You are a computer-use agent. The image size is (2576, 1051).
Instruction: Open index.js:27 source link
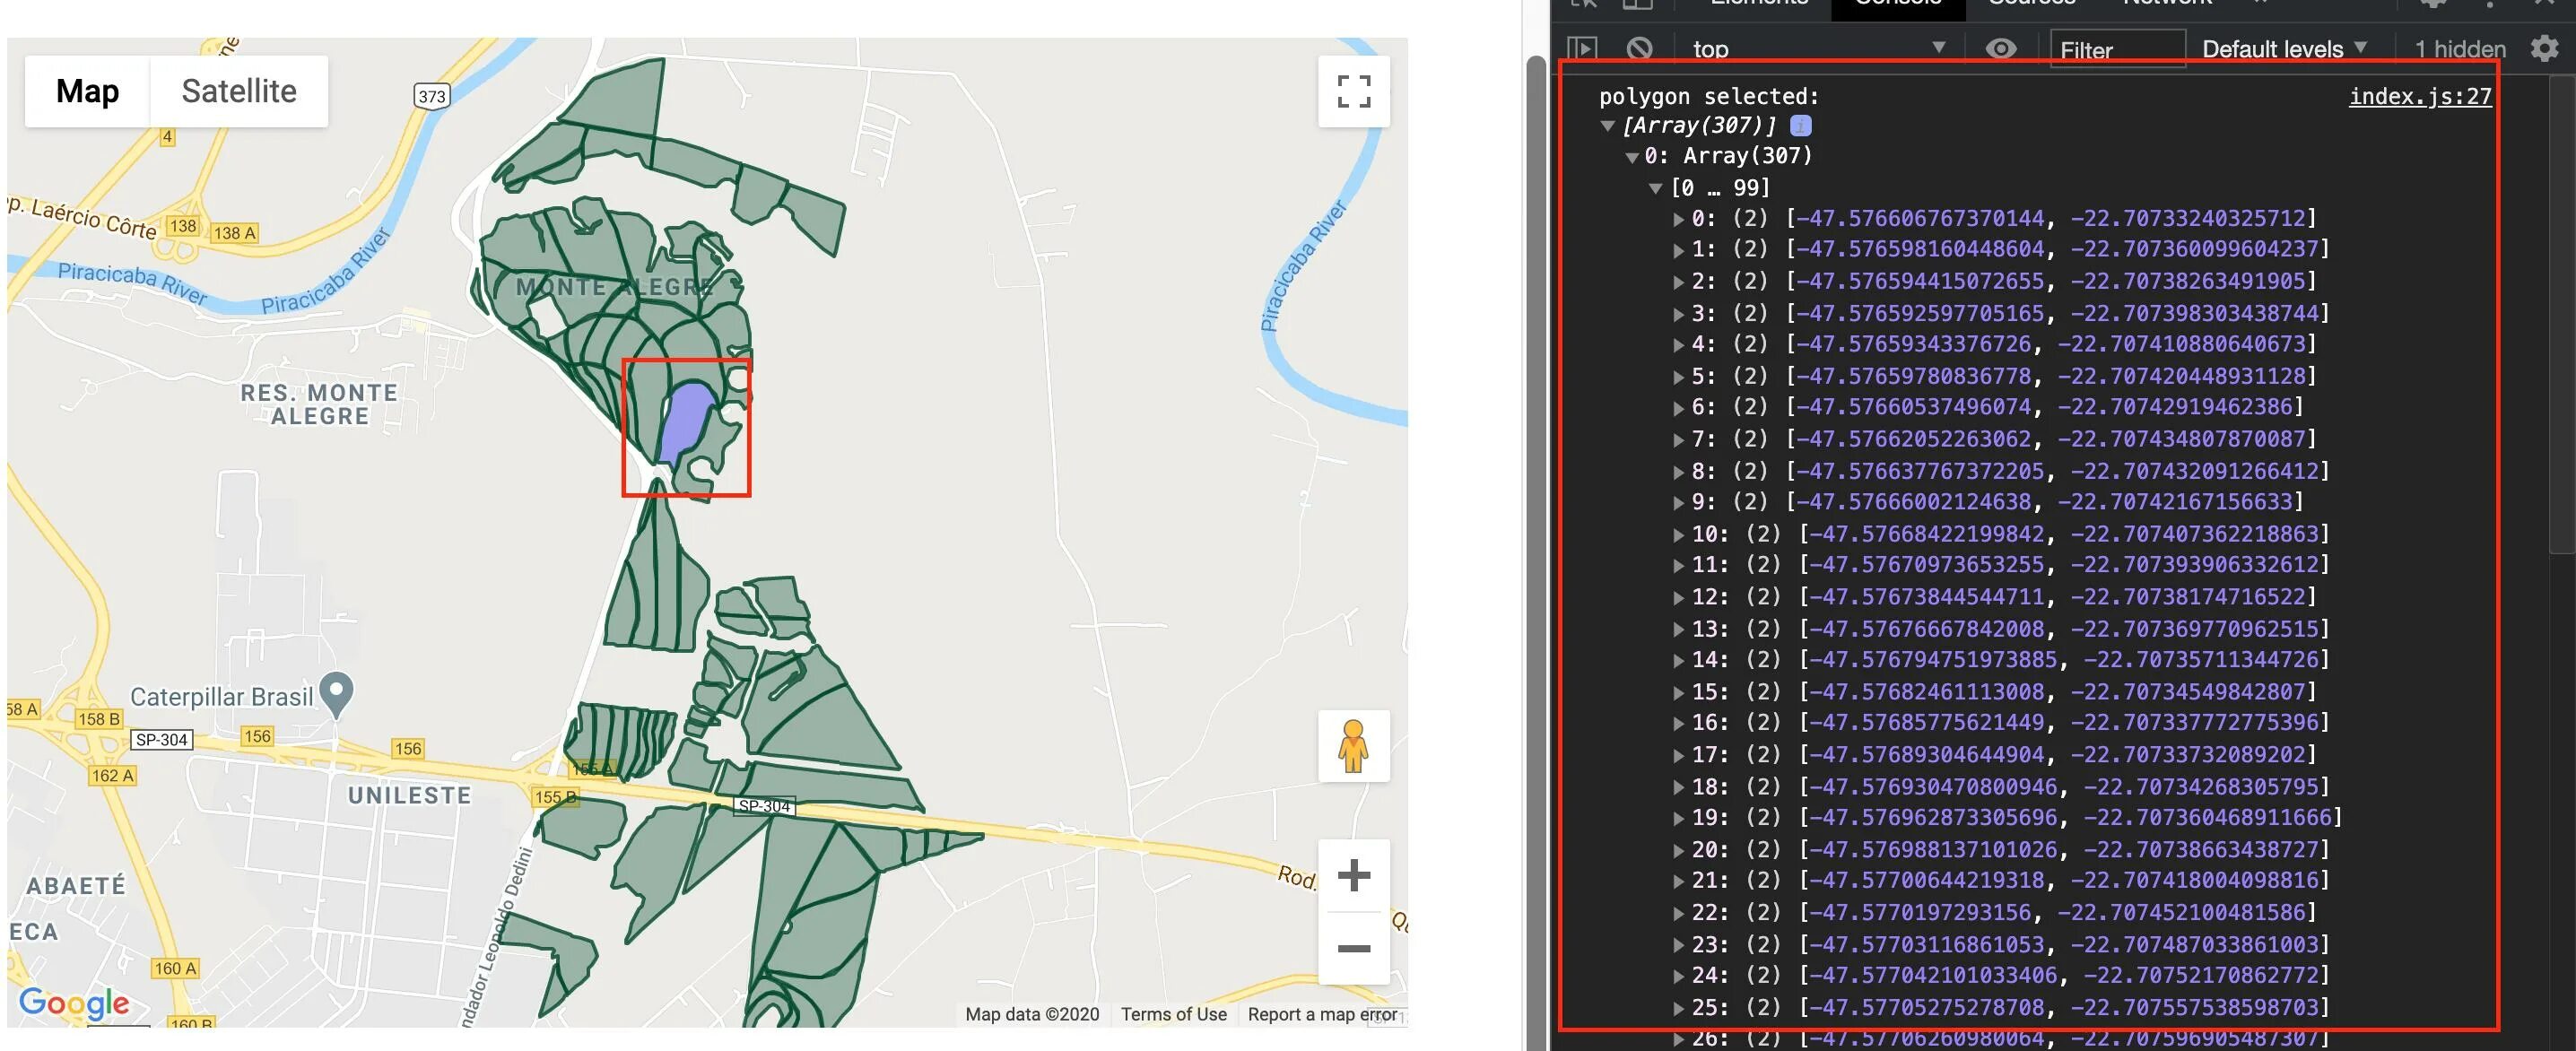point(2419,96)
